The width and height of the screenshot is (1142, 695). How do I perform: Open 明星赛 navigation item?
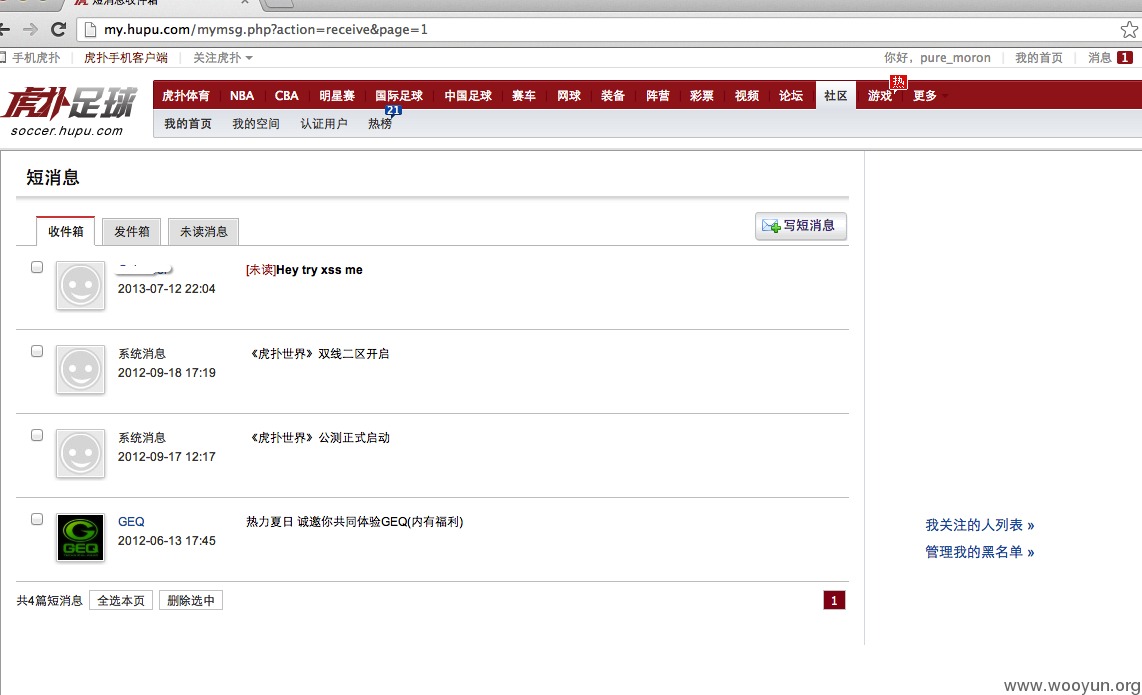tap(336, 95)
